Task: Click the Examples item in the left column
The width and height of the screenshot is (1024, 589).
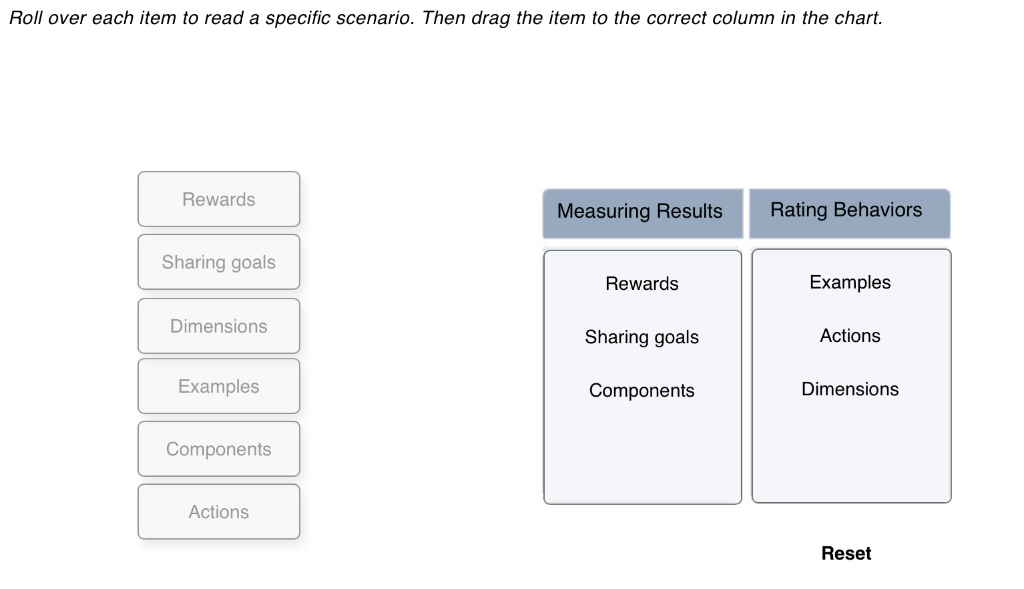Action: [x=218, y=386]
